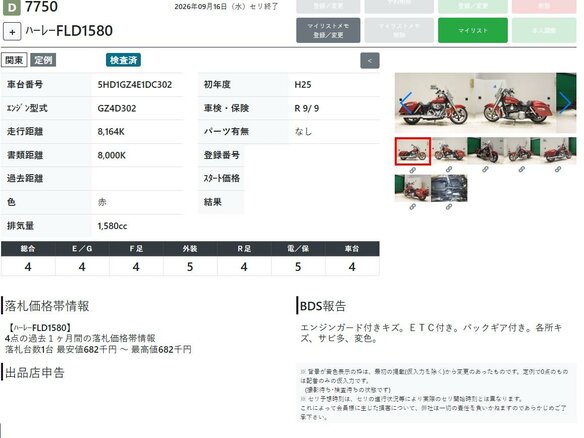
Task: Click the ハーレーFLD1580 model title
Action: pyautogui.click(x=69, y=31)
